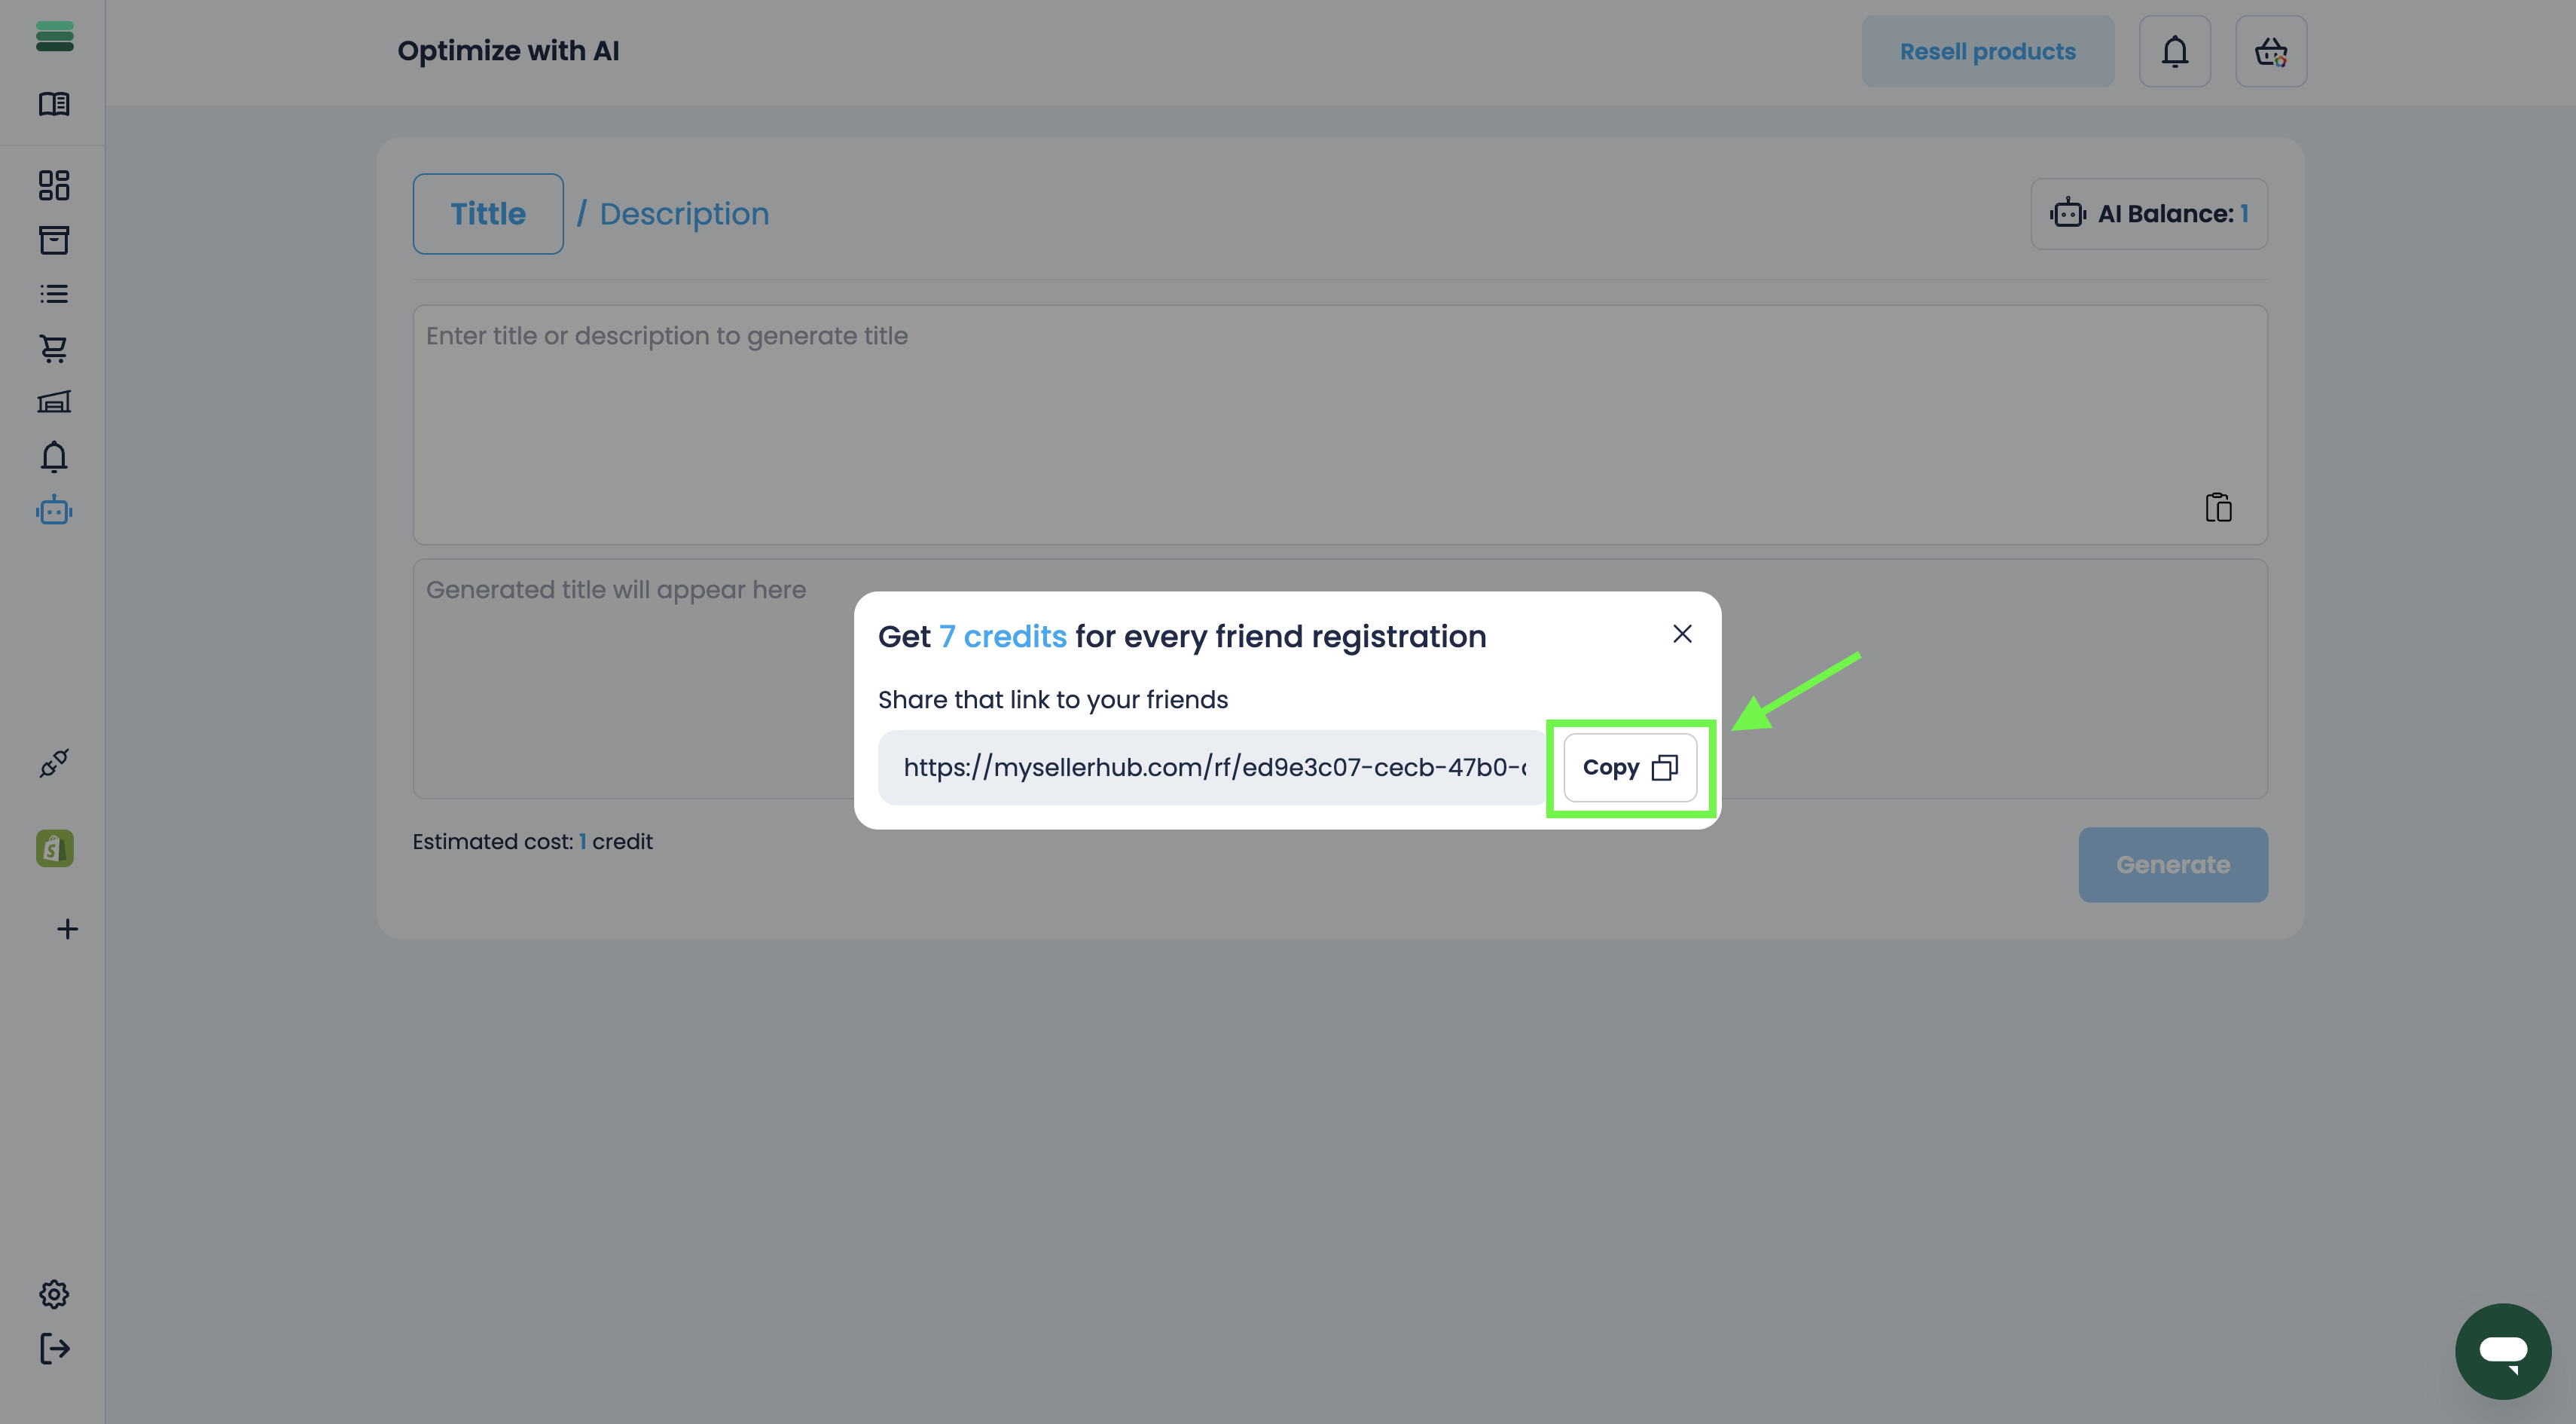Screen dimensions: 2576x1424
Task: Paste from clipboard into title input
Action: tap(2218, 508)
